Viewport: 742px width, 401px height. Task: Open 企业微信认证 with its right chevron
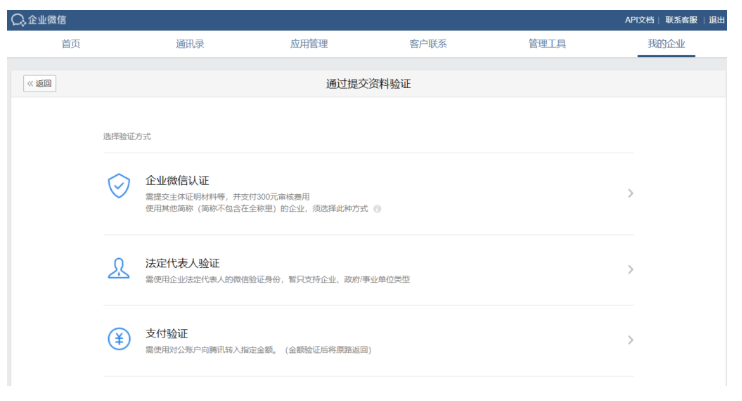[x=630, y=193]
